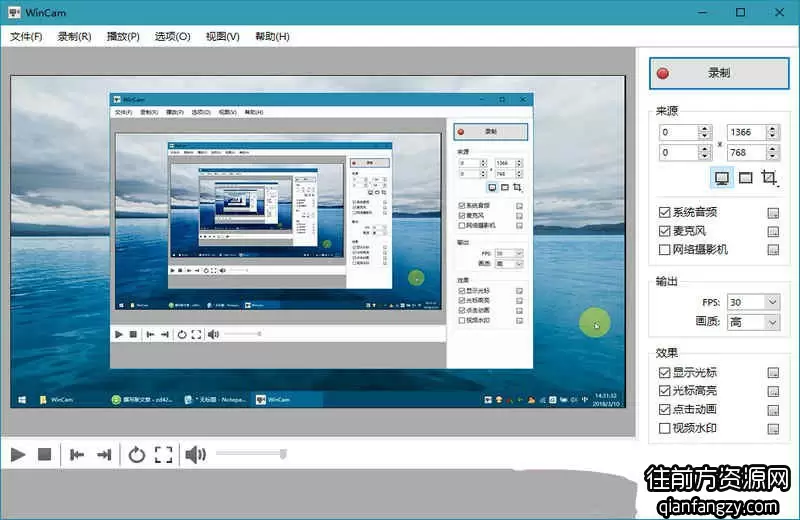The height and width of the screenshot is (520, 800).
Task: Mute the speaker volume icon
Action: (195, 454)
